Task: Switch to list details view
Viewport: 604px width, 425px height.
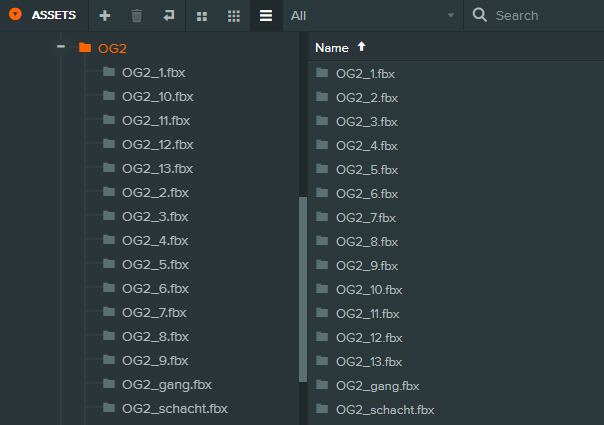Action: tap(265, 16)
